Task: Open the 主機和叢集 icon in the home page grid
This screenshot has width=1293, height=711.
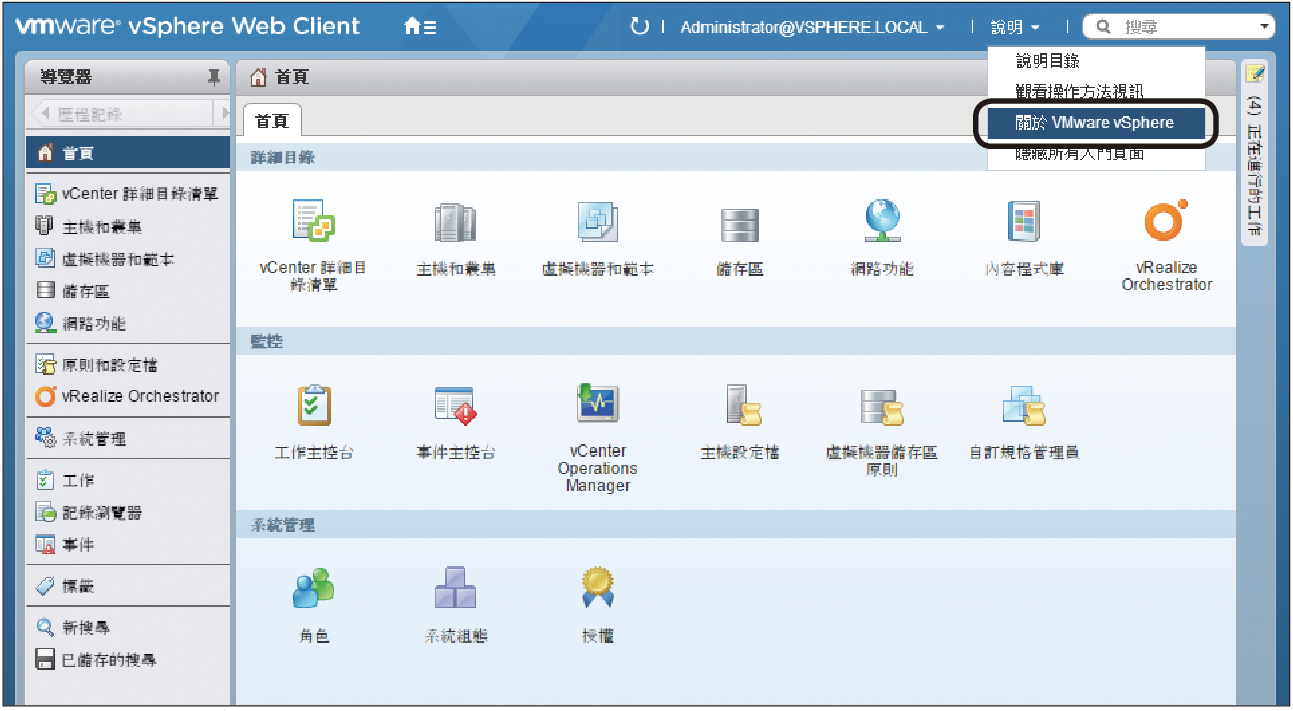Action: 456,222
